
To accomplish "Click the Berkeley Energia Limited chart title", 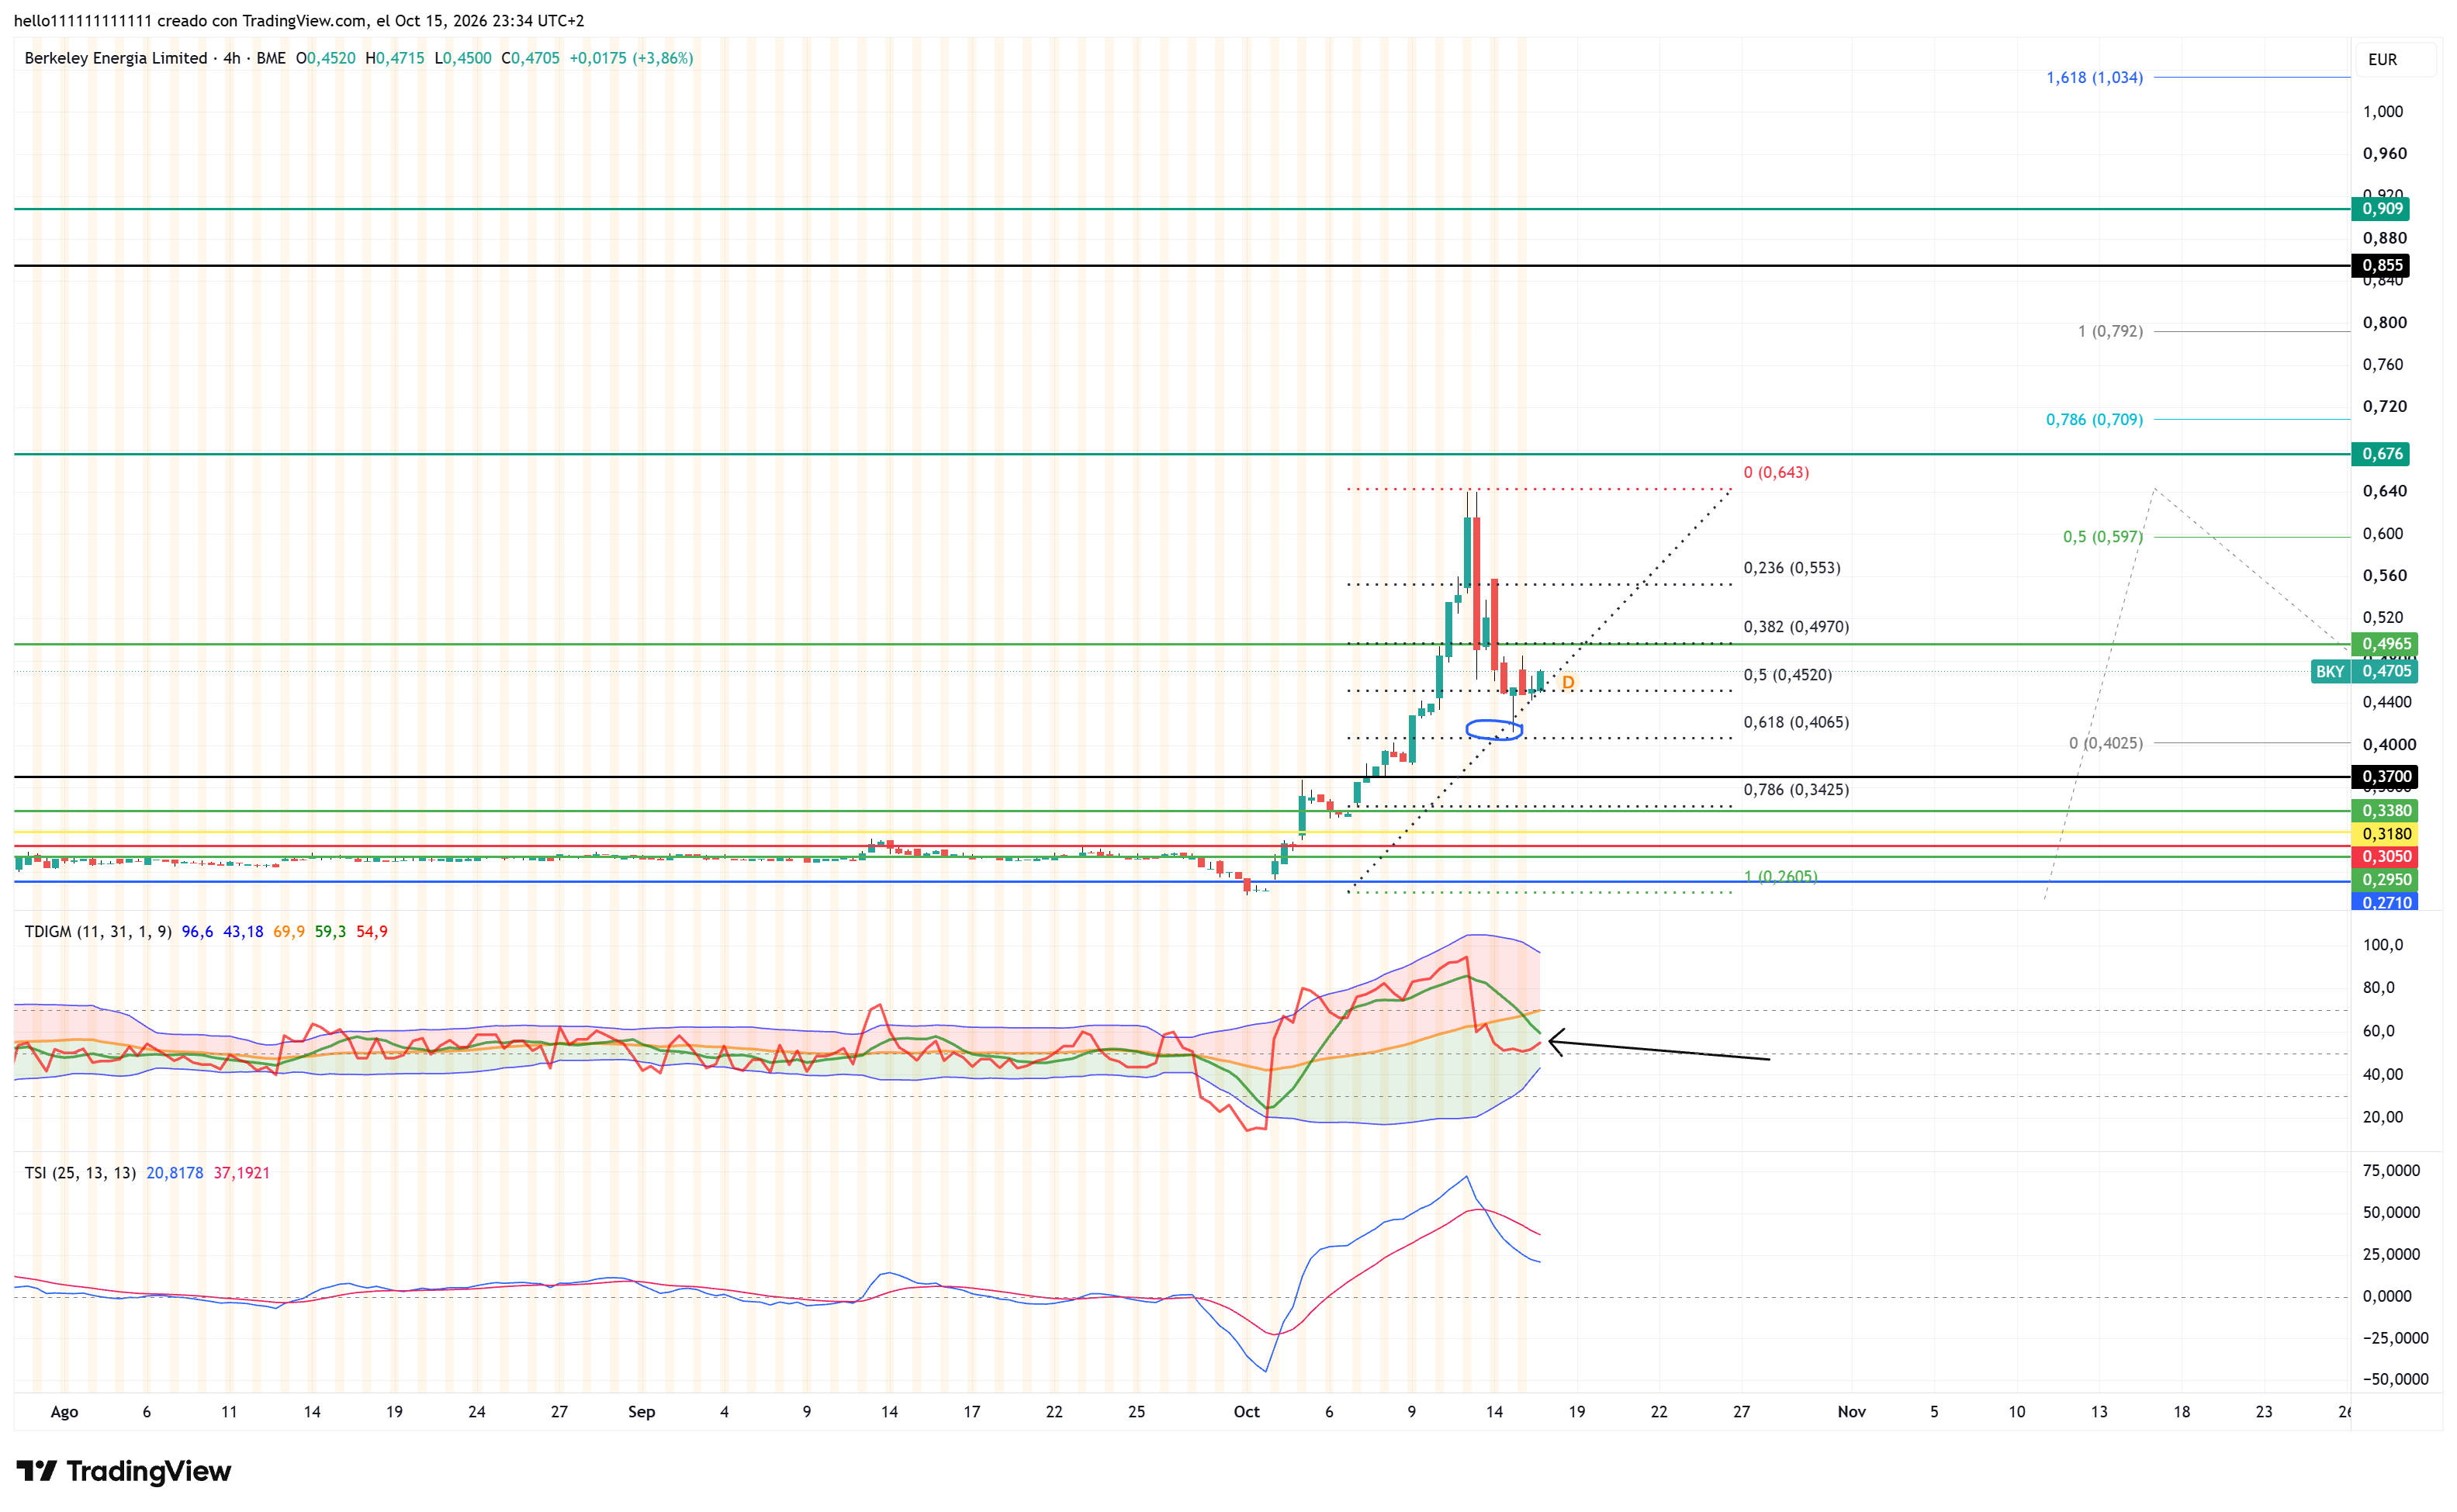I will (x=116, y=58).
